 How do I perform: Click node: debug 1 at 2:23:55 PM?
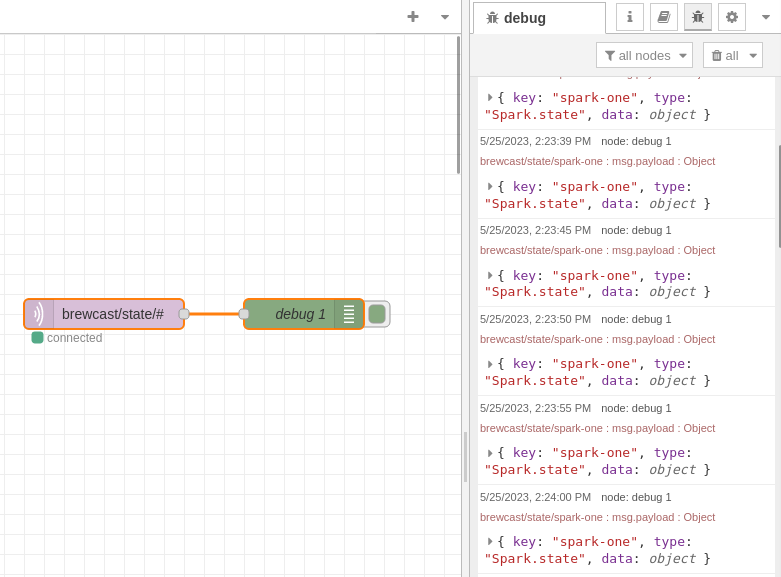pos(636,409)
